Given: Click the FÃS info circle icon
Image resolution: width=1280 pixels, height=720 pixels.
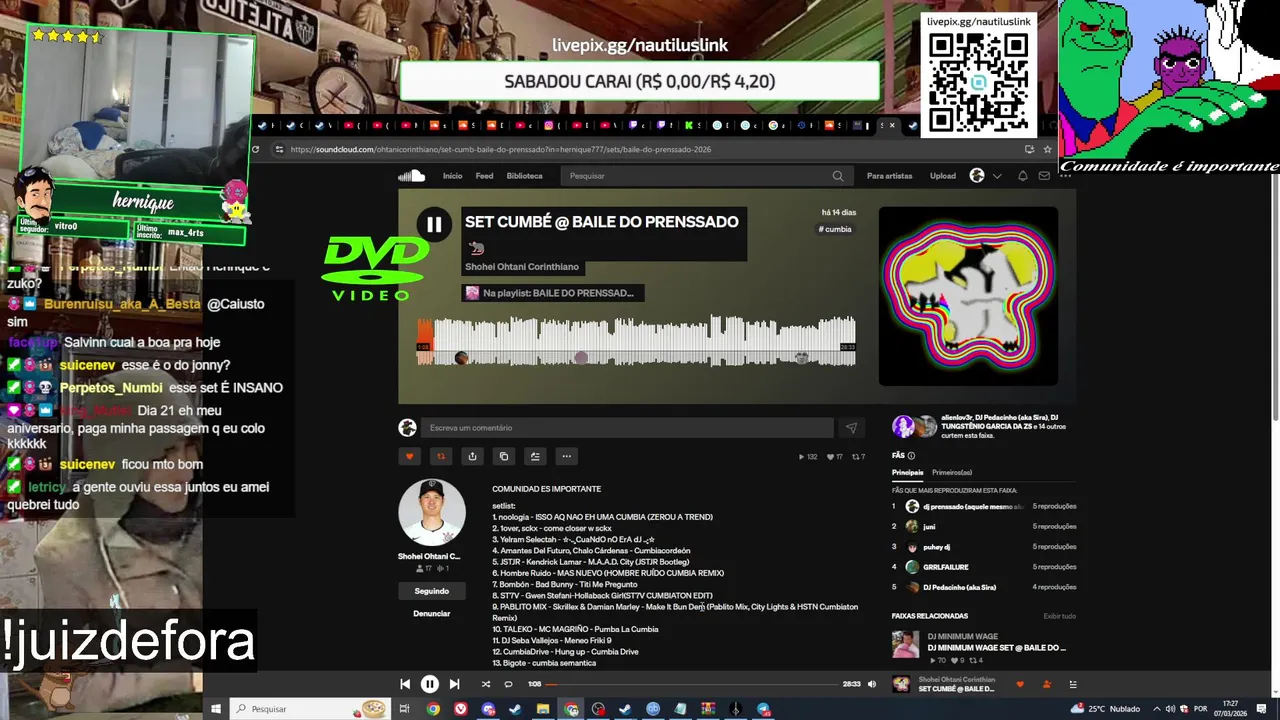Looking at the screenshot, I should pos(911,456).
